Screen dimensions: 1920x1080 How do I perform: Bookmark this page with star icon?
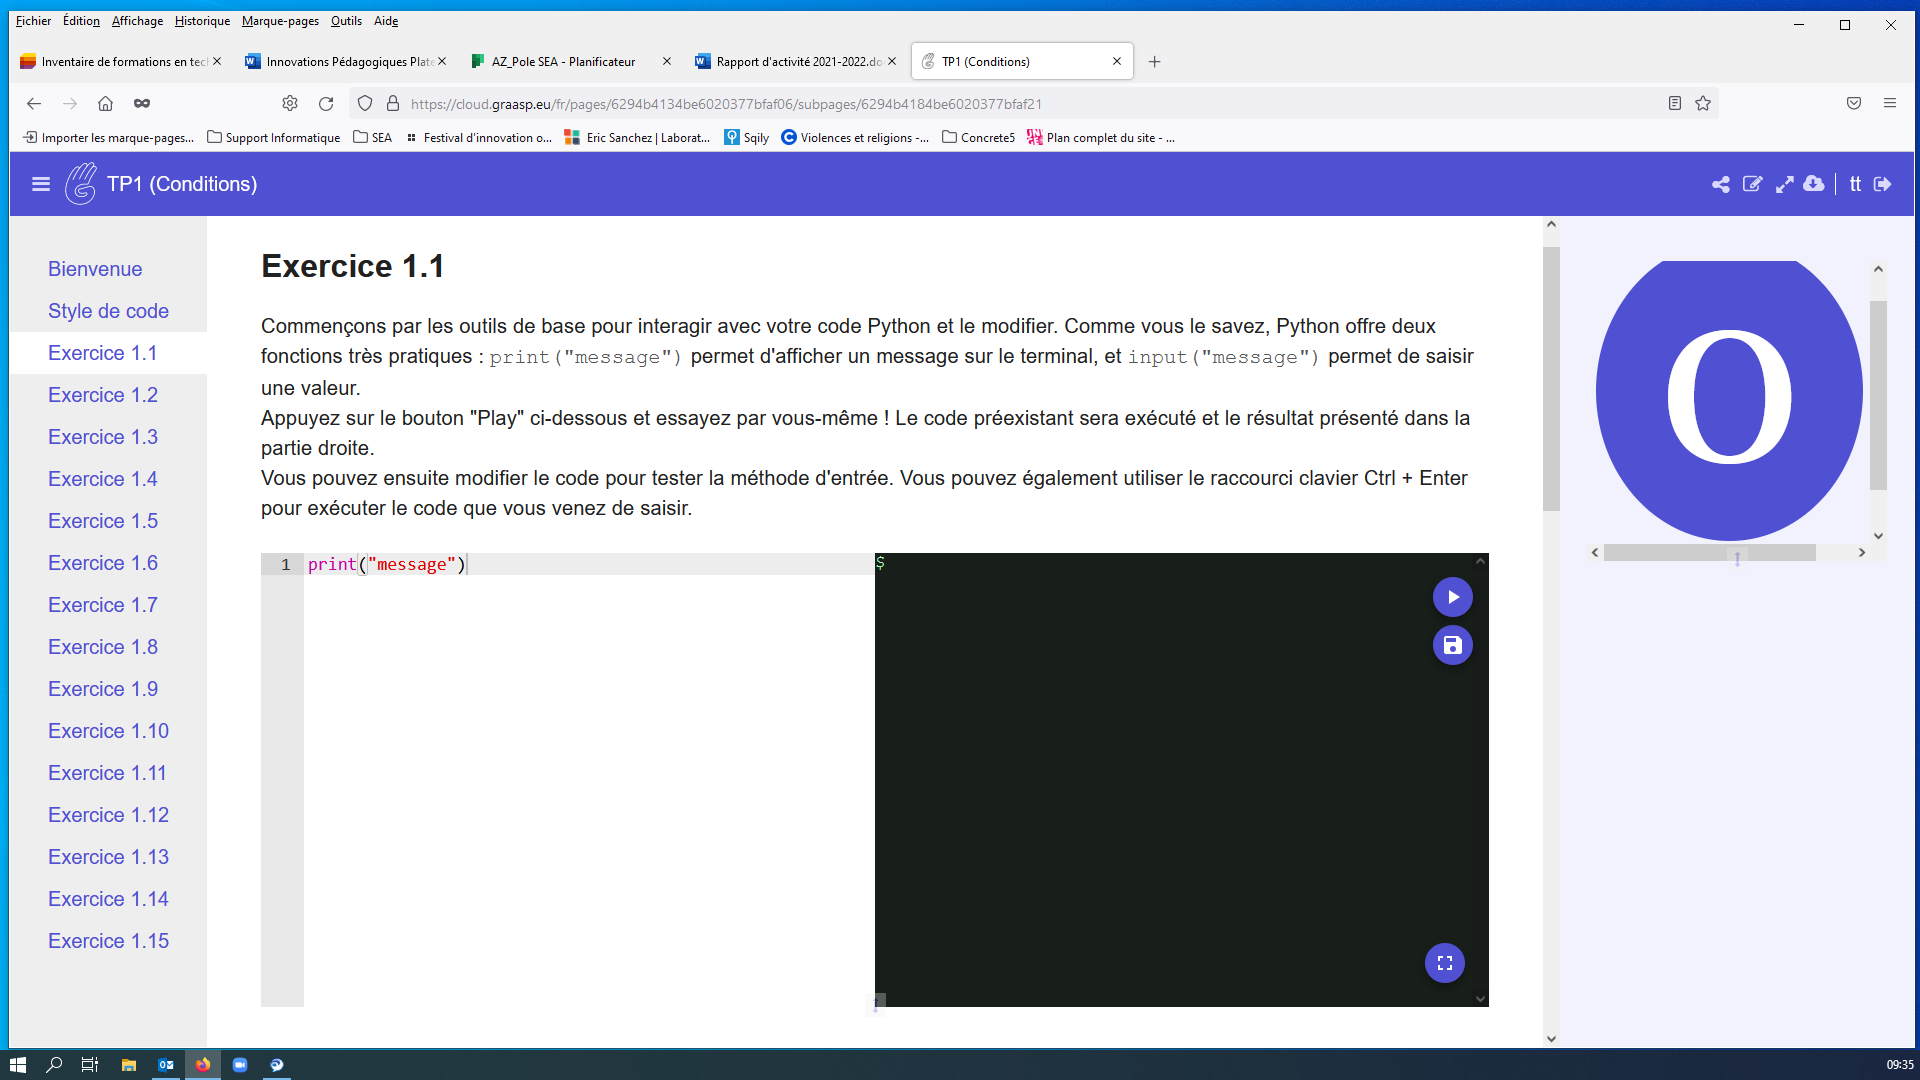1703,103
